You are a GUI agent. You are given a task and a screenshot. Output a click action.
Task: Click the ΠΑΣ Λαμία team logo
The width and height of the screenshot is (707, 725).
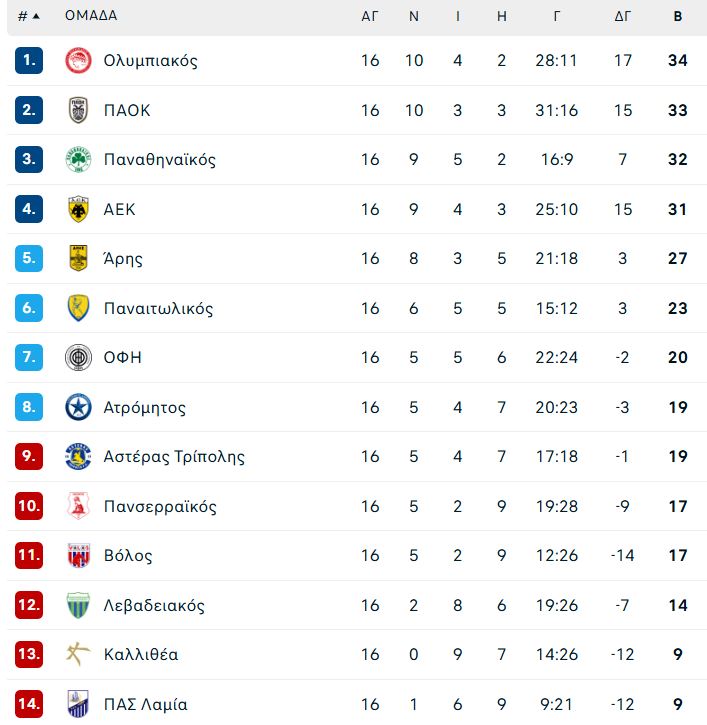pos(78,704)
